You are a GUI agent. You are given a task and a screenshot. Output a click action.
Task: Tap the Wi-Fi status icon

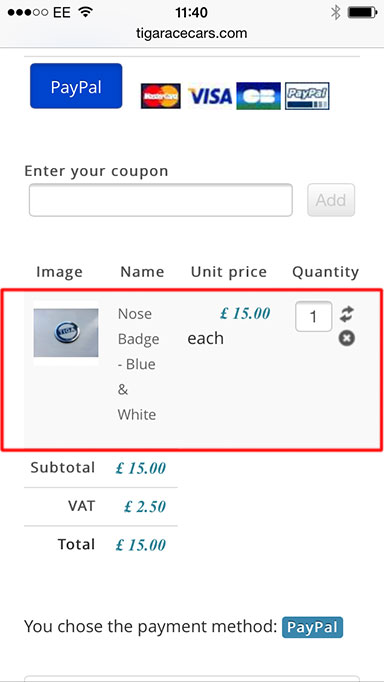pos(86,12)
